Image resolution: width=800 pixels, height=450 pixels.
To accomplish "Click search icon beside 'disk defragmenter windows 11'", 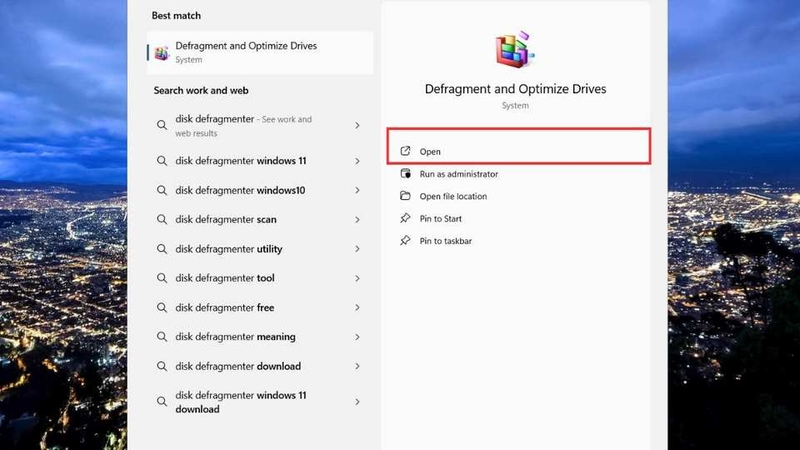I will [x=162, y=161].
